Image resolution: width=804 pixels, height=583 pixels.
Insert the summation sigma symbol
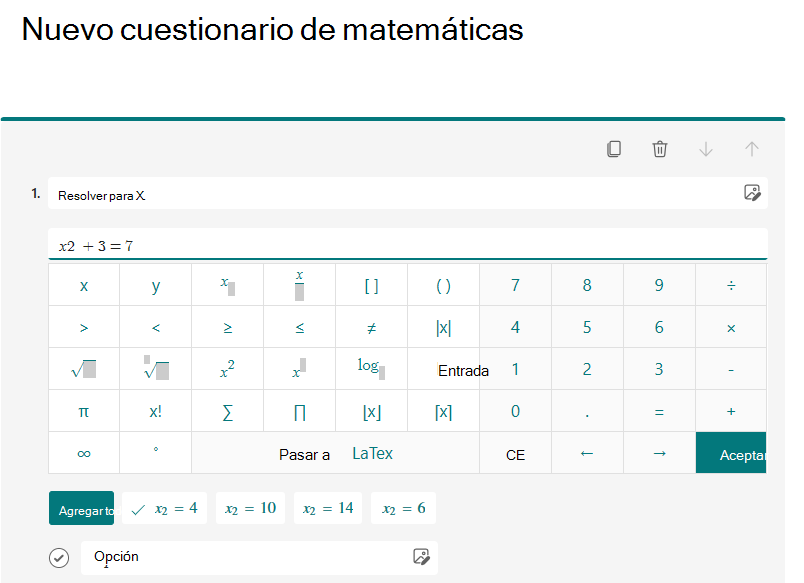[x=228, y=411]
